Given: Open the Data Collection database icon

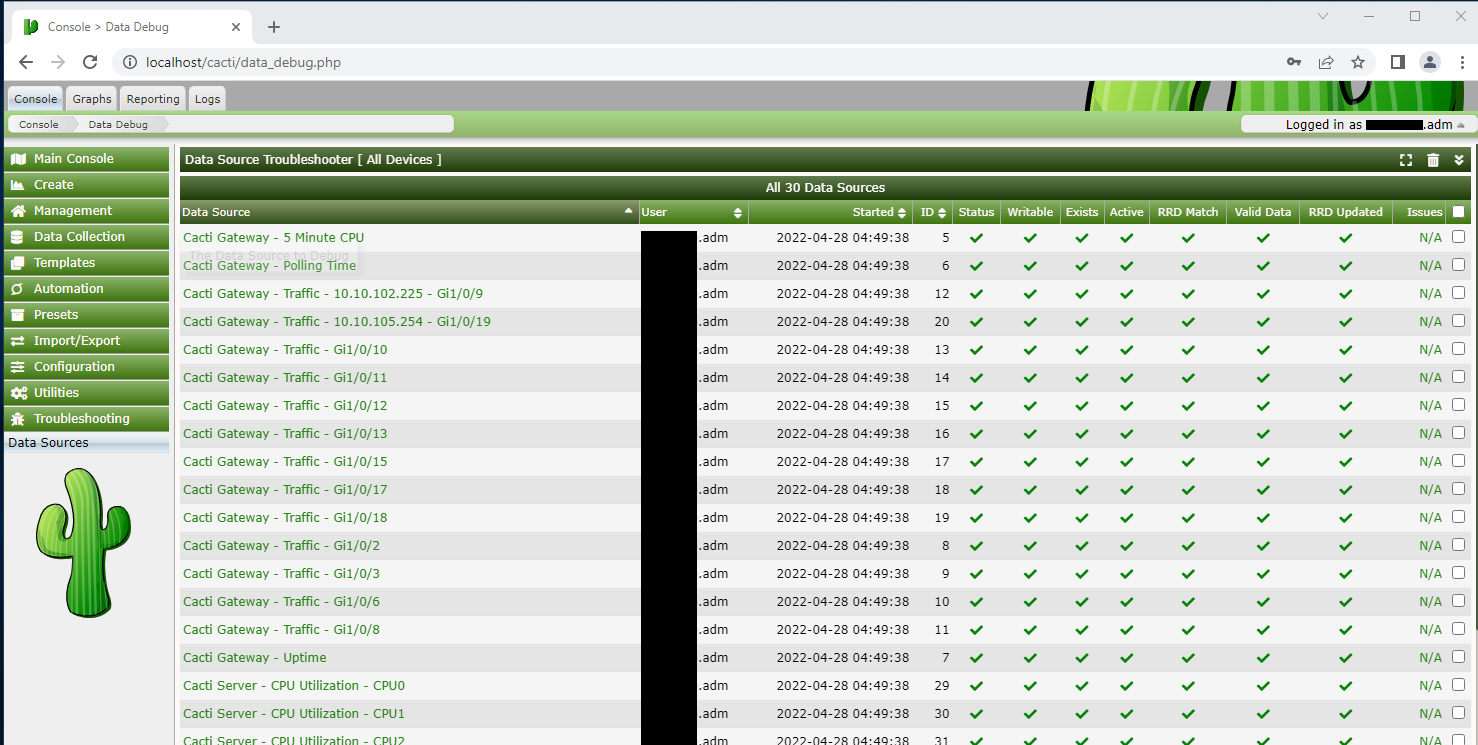Looking at the screenshot, I should coord(18,237).
